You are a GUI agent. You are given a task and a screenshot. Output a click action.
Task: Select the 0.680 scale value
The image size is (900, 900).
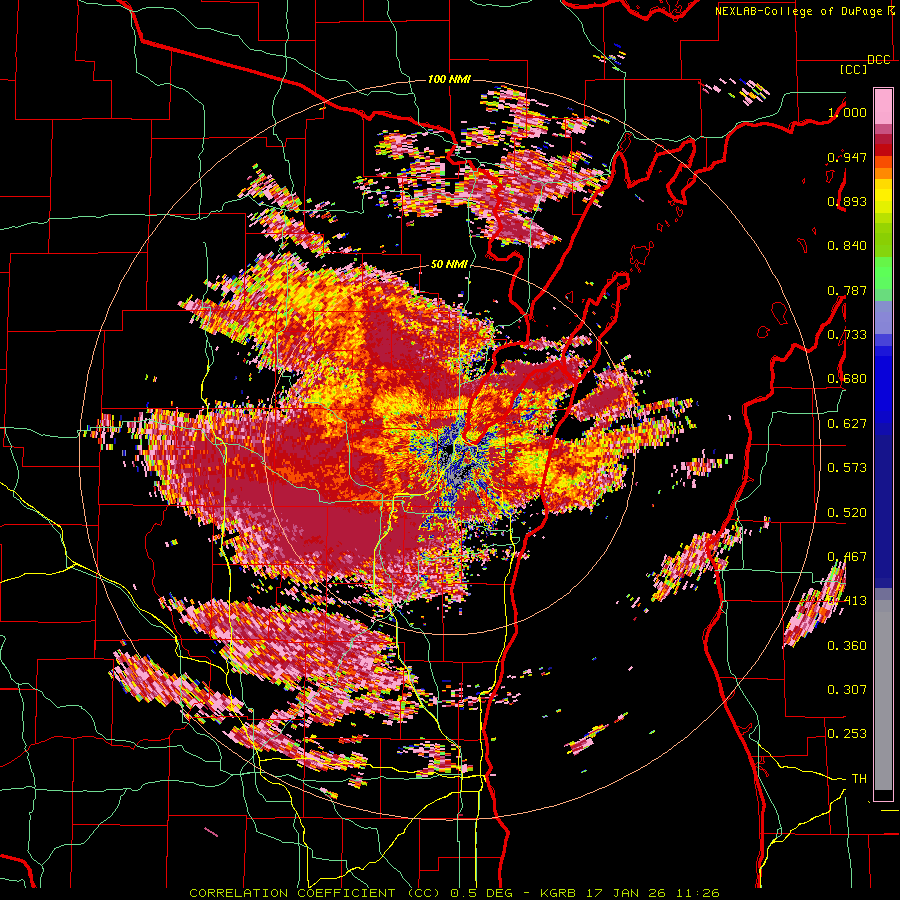[847, 379]
